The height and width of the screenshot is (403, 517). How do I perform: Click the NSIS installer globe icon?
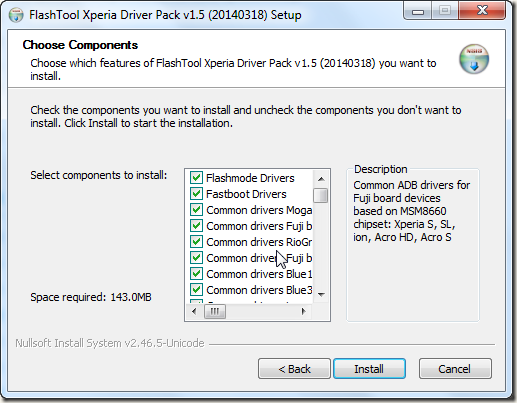point(474,59)
